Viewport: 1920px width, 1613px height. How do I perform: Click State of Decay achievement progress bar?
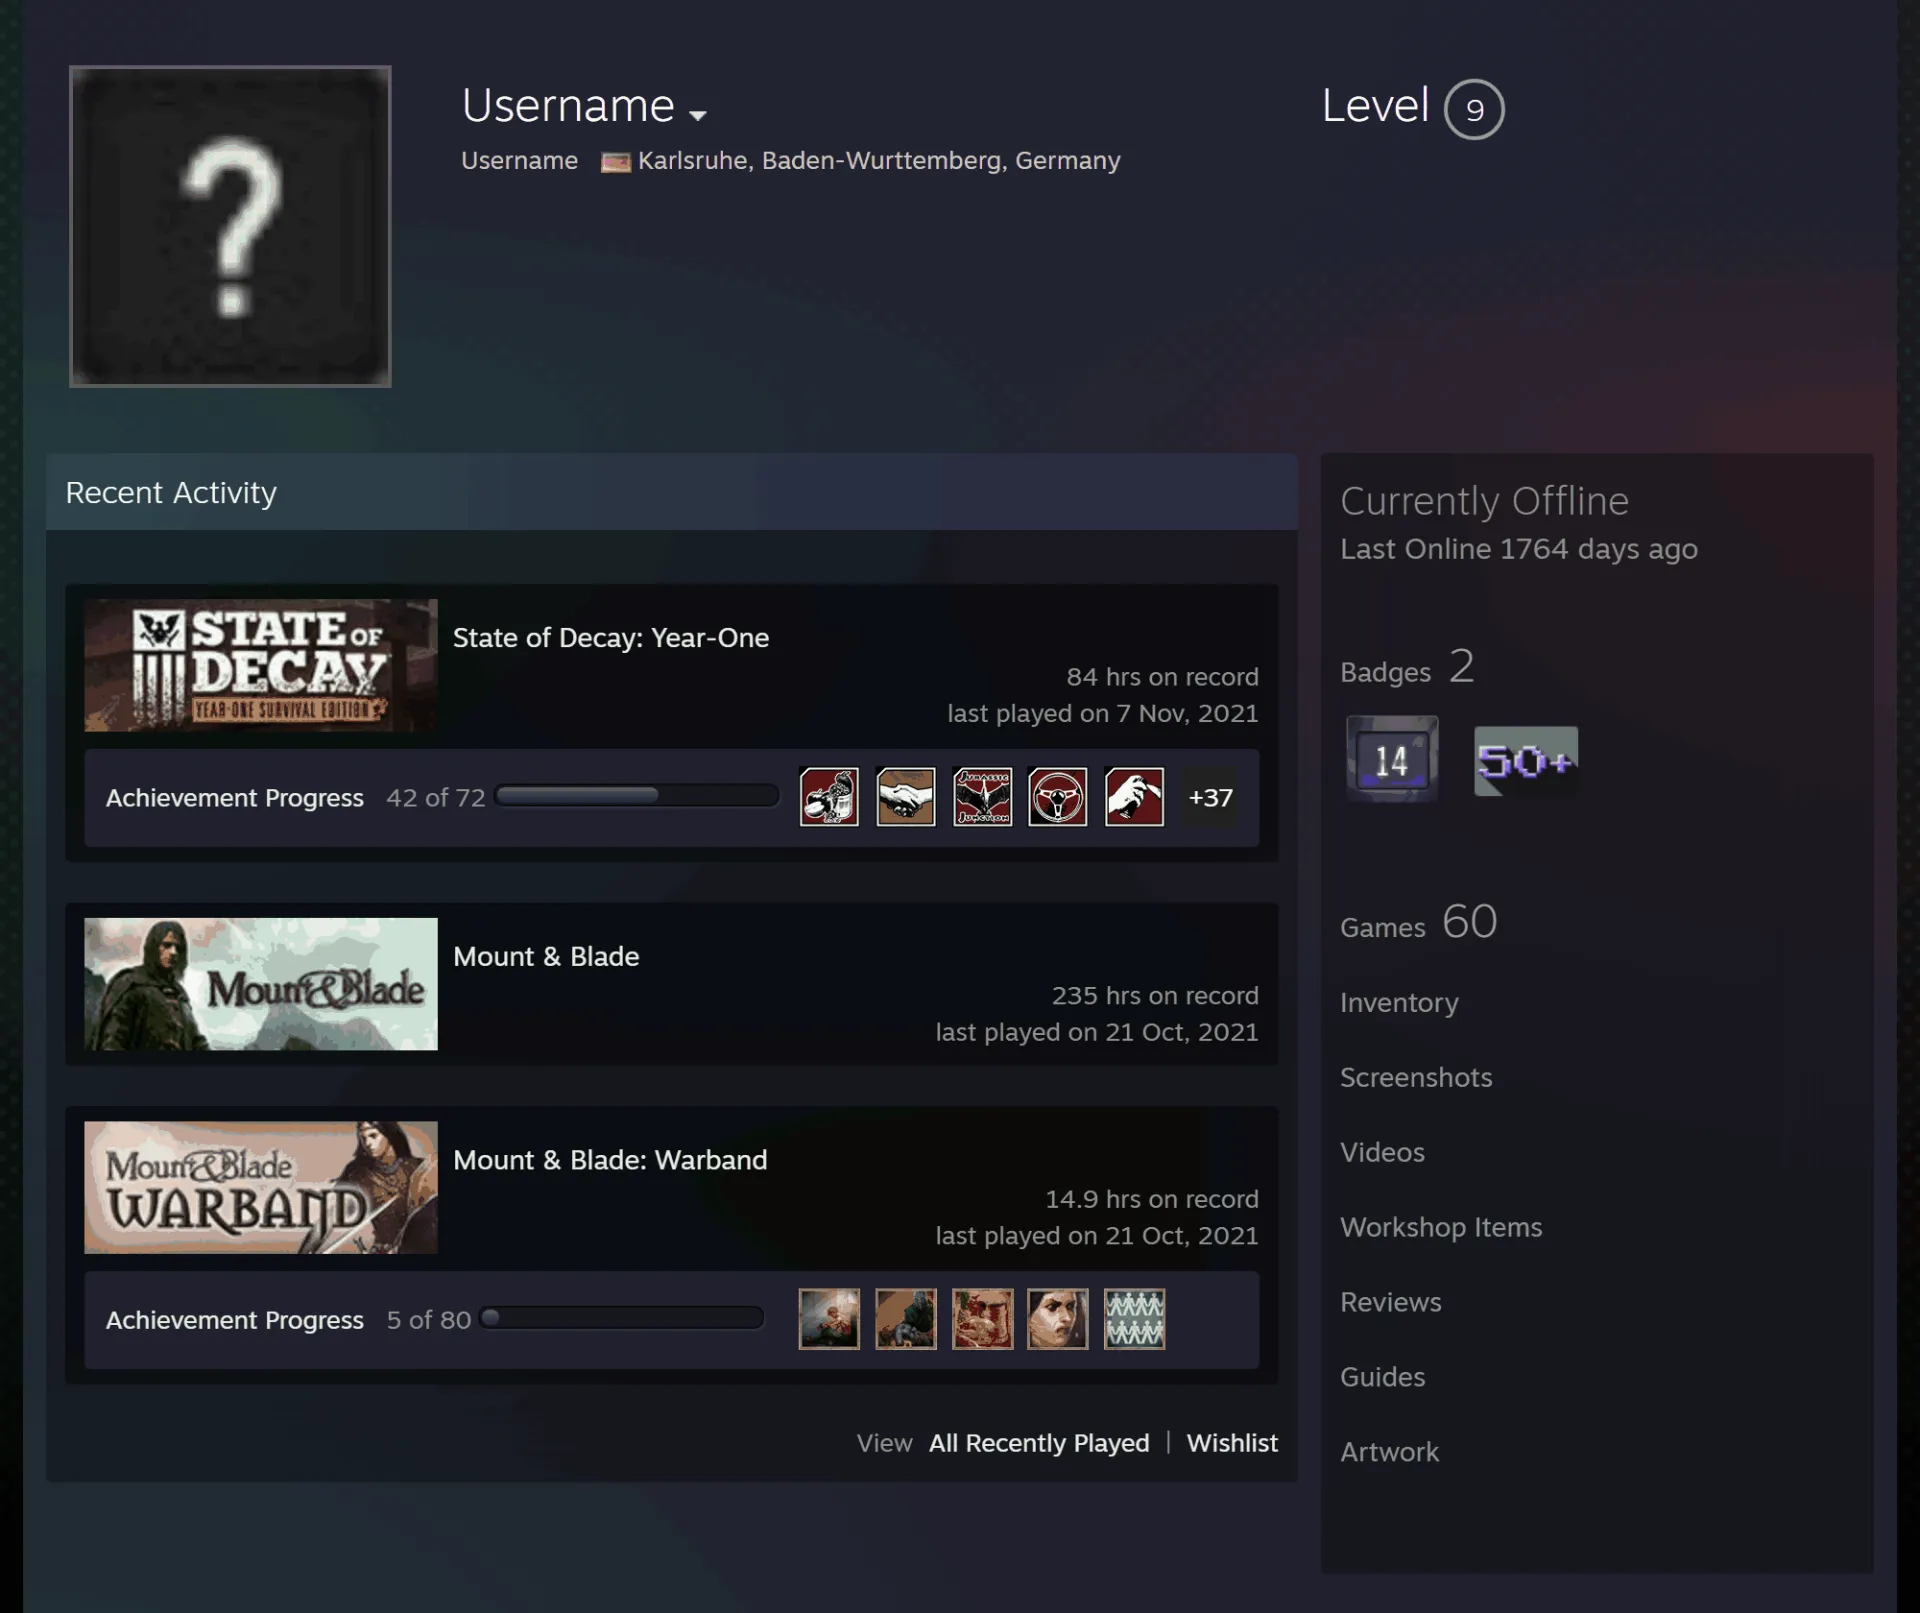[x=637, y=796]
